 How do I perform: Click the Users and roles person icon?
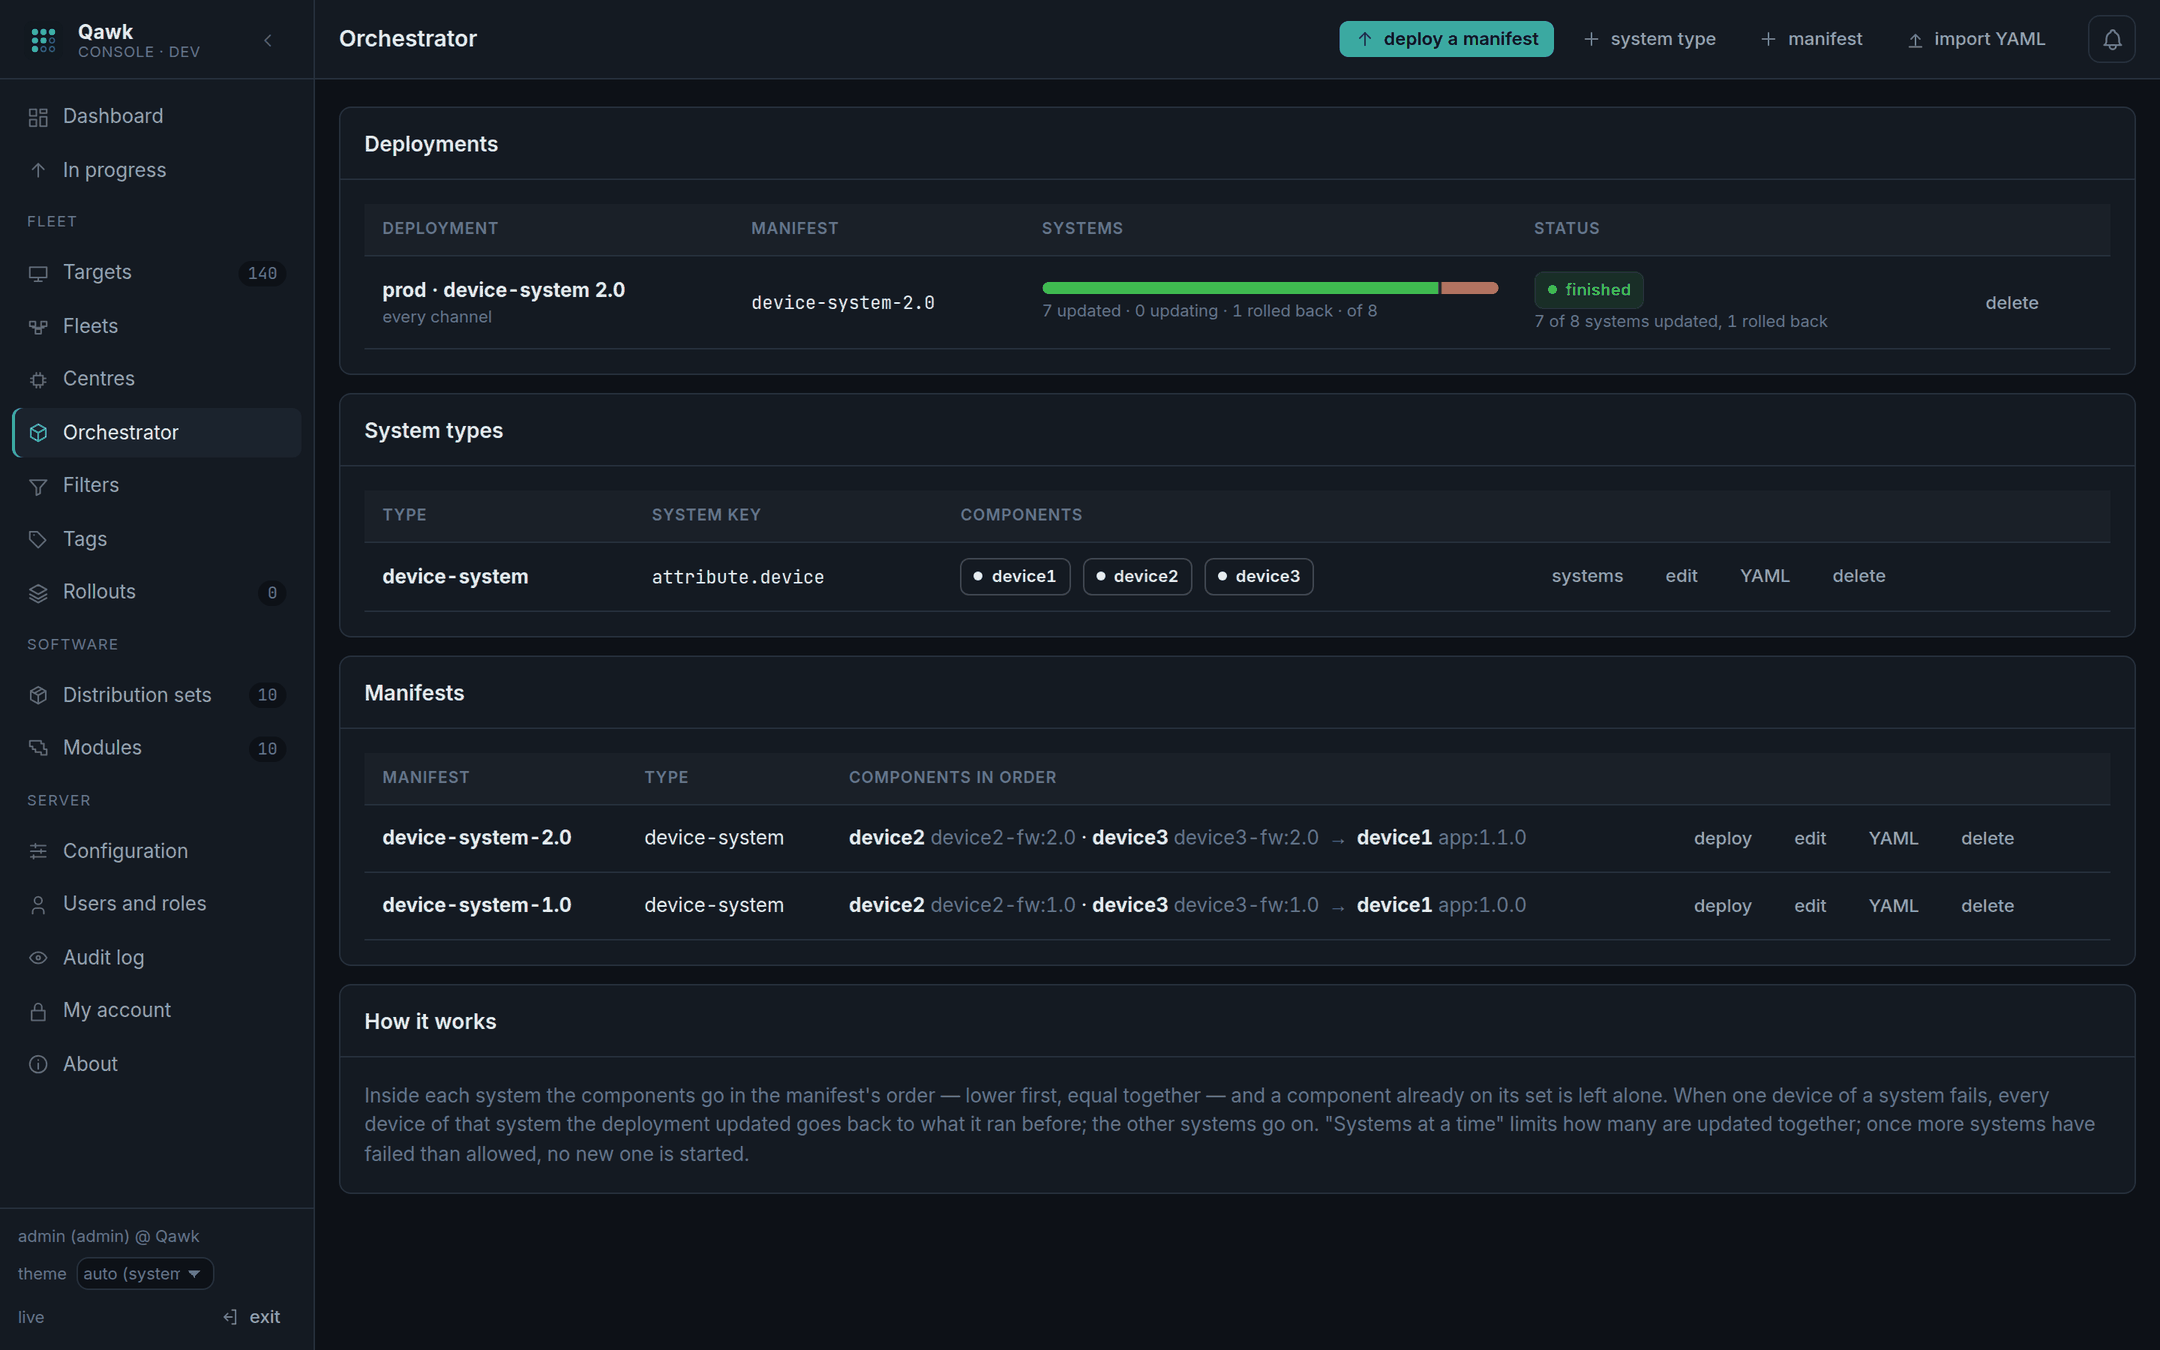(38, 904)
